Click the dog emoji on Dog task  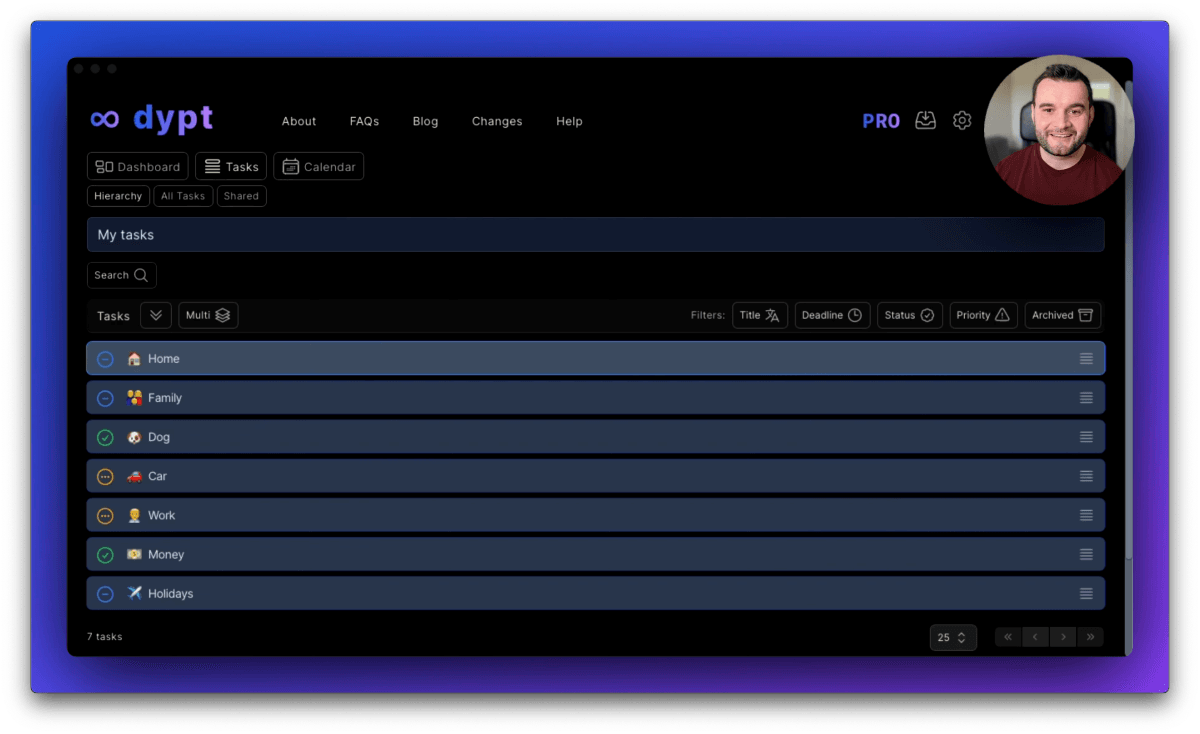tap(134, 437)
